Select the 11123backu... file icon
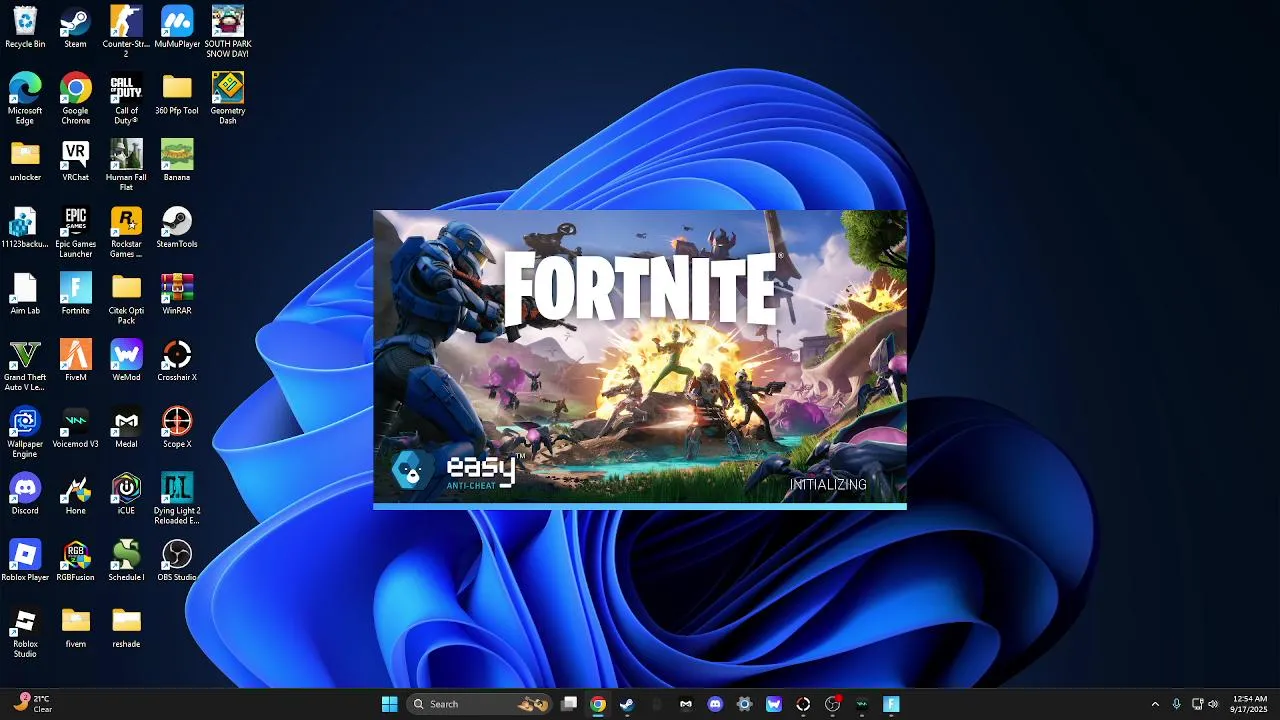1280x720 pixels. point(25,227)
